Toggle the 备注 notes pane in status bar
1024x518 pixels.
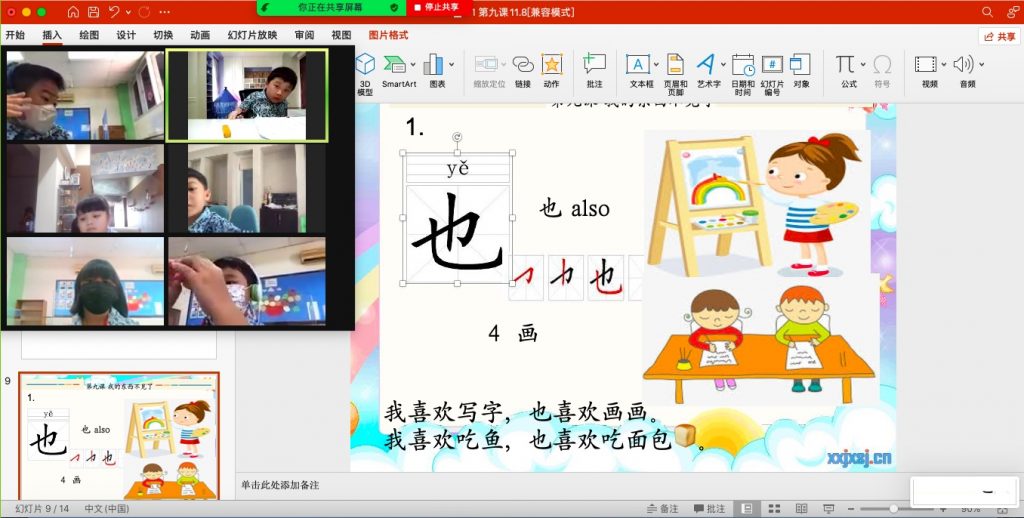663,508
